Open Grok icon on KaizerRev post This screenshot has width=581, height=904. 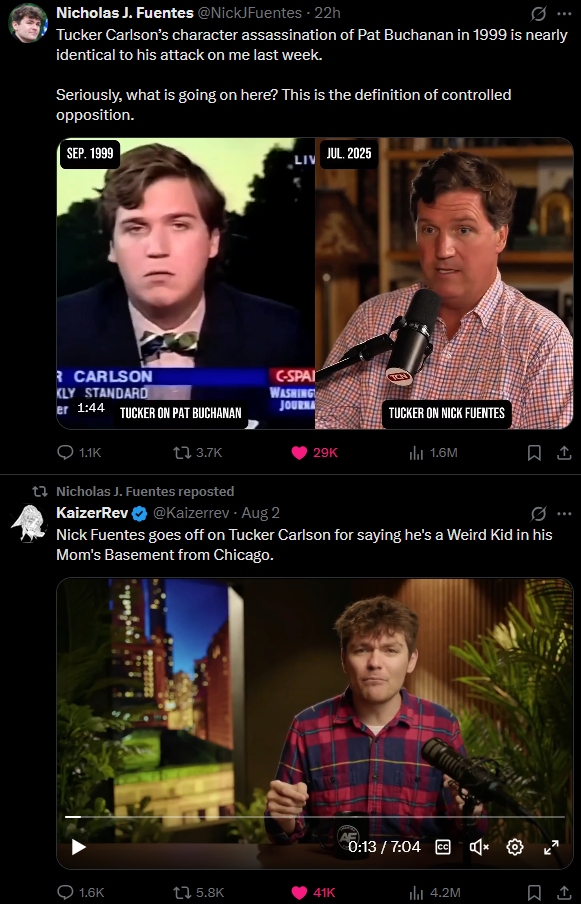tap(538, 513)
